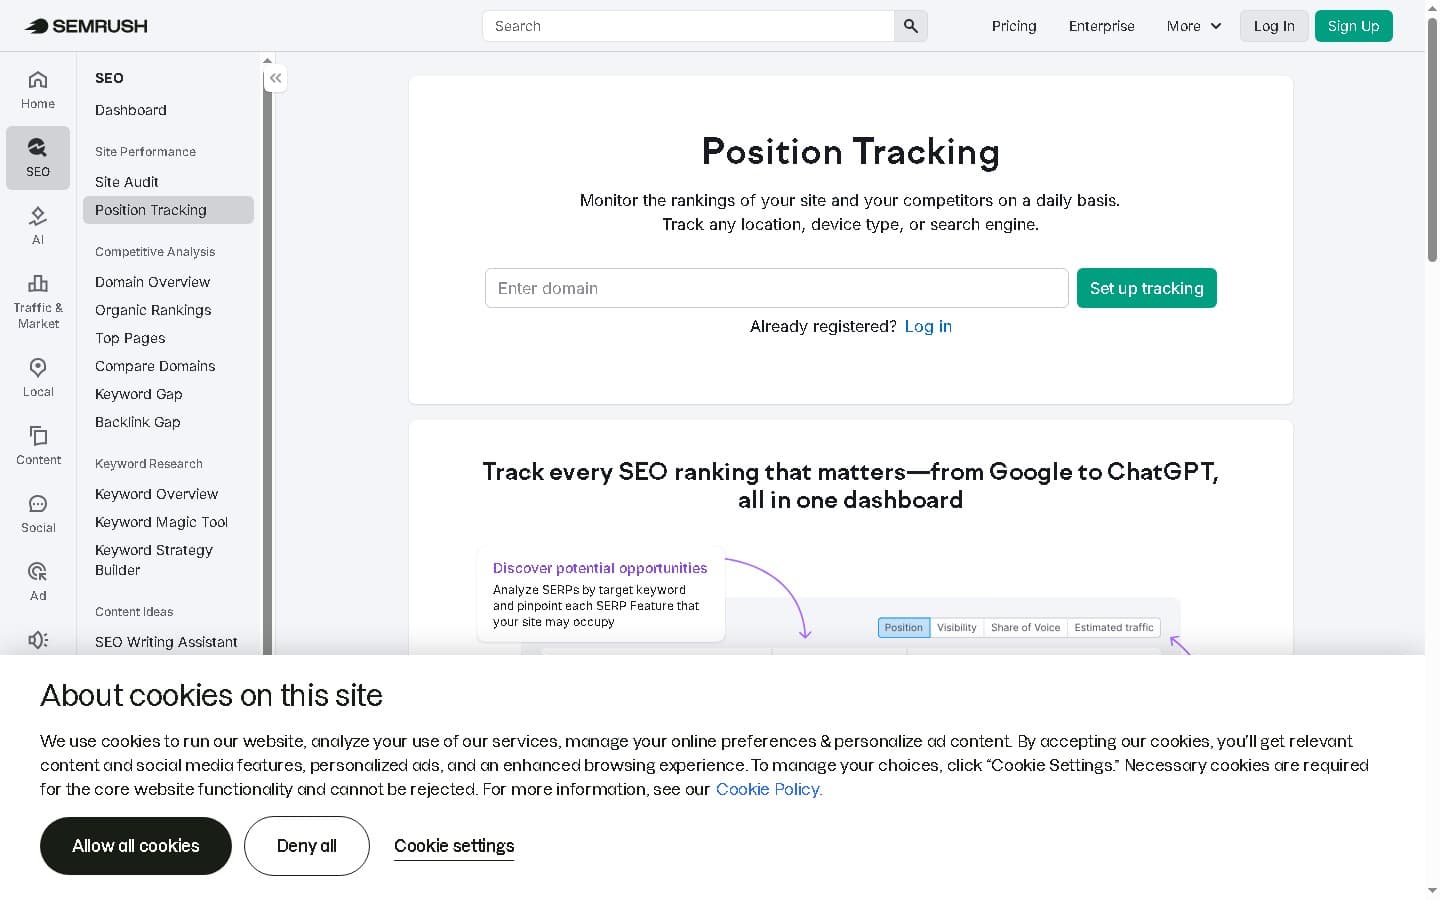Select the SEO icon in the sidebar

(x=37, y=157)
